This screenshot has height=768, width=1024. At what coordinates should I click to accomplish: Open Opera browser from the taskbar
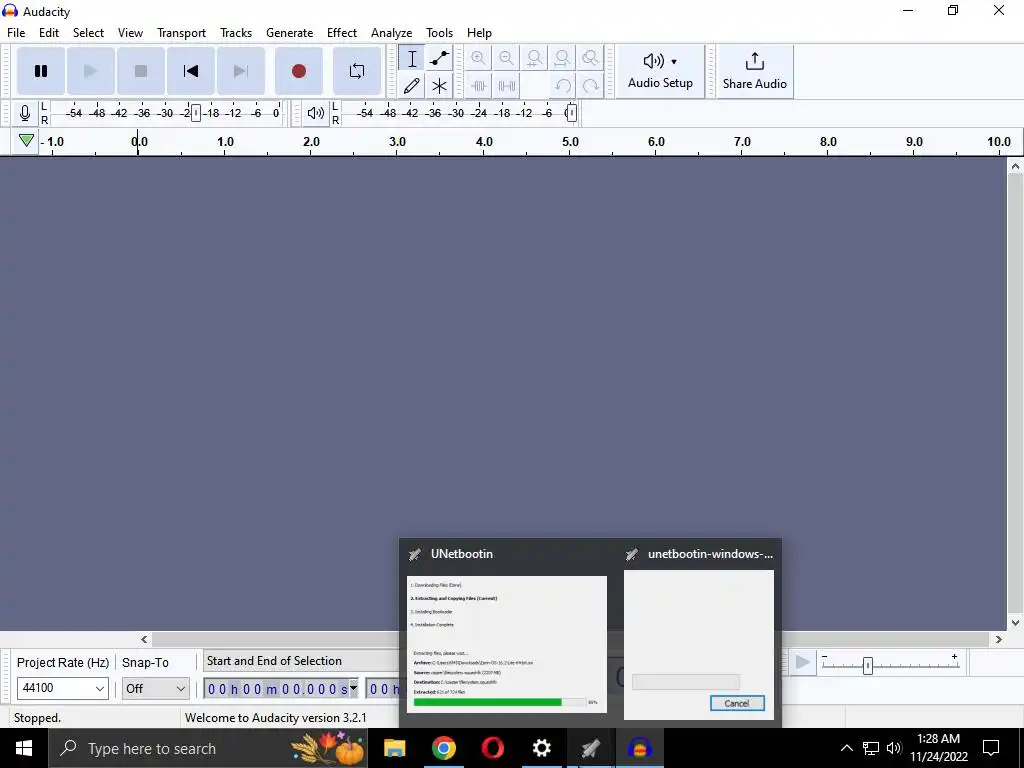492,748
